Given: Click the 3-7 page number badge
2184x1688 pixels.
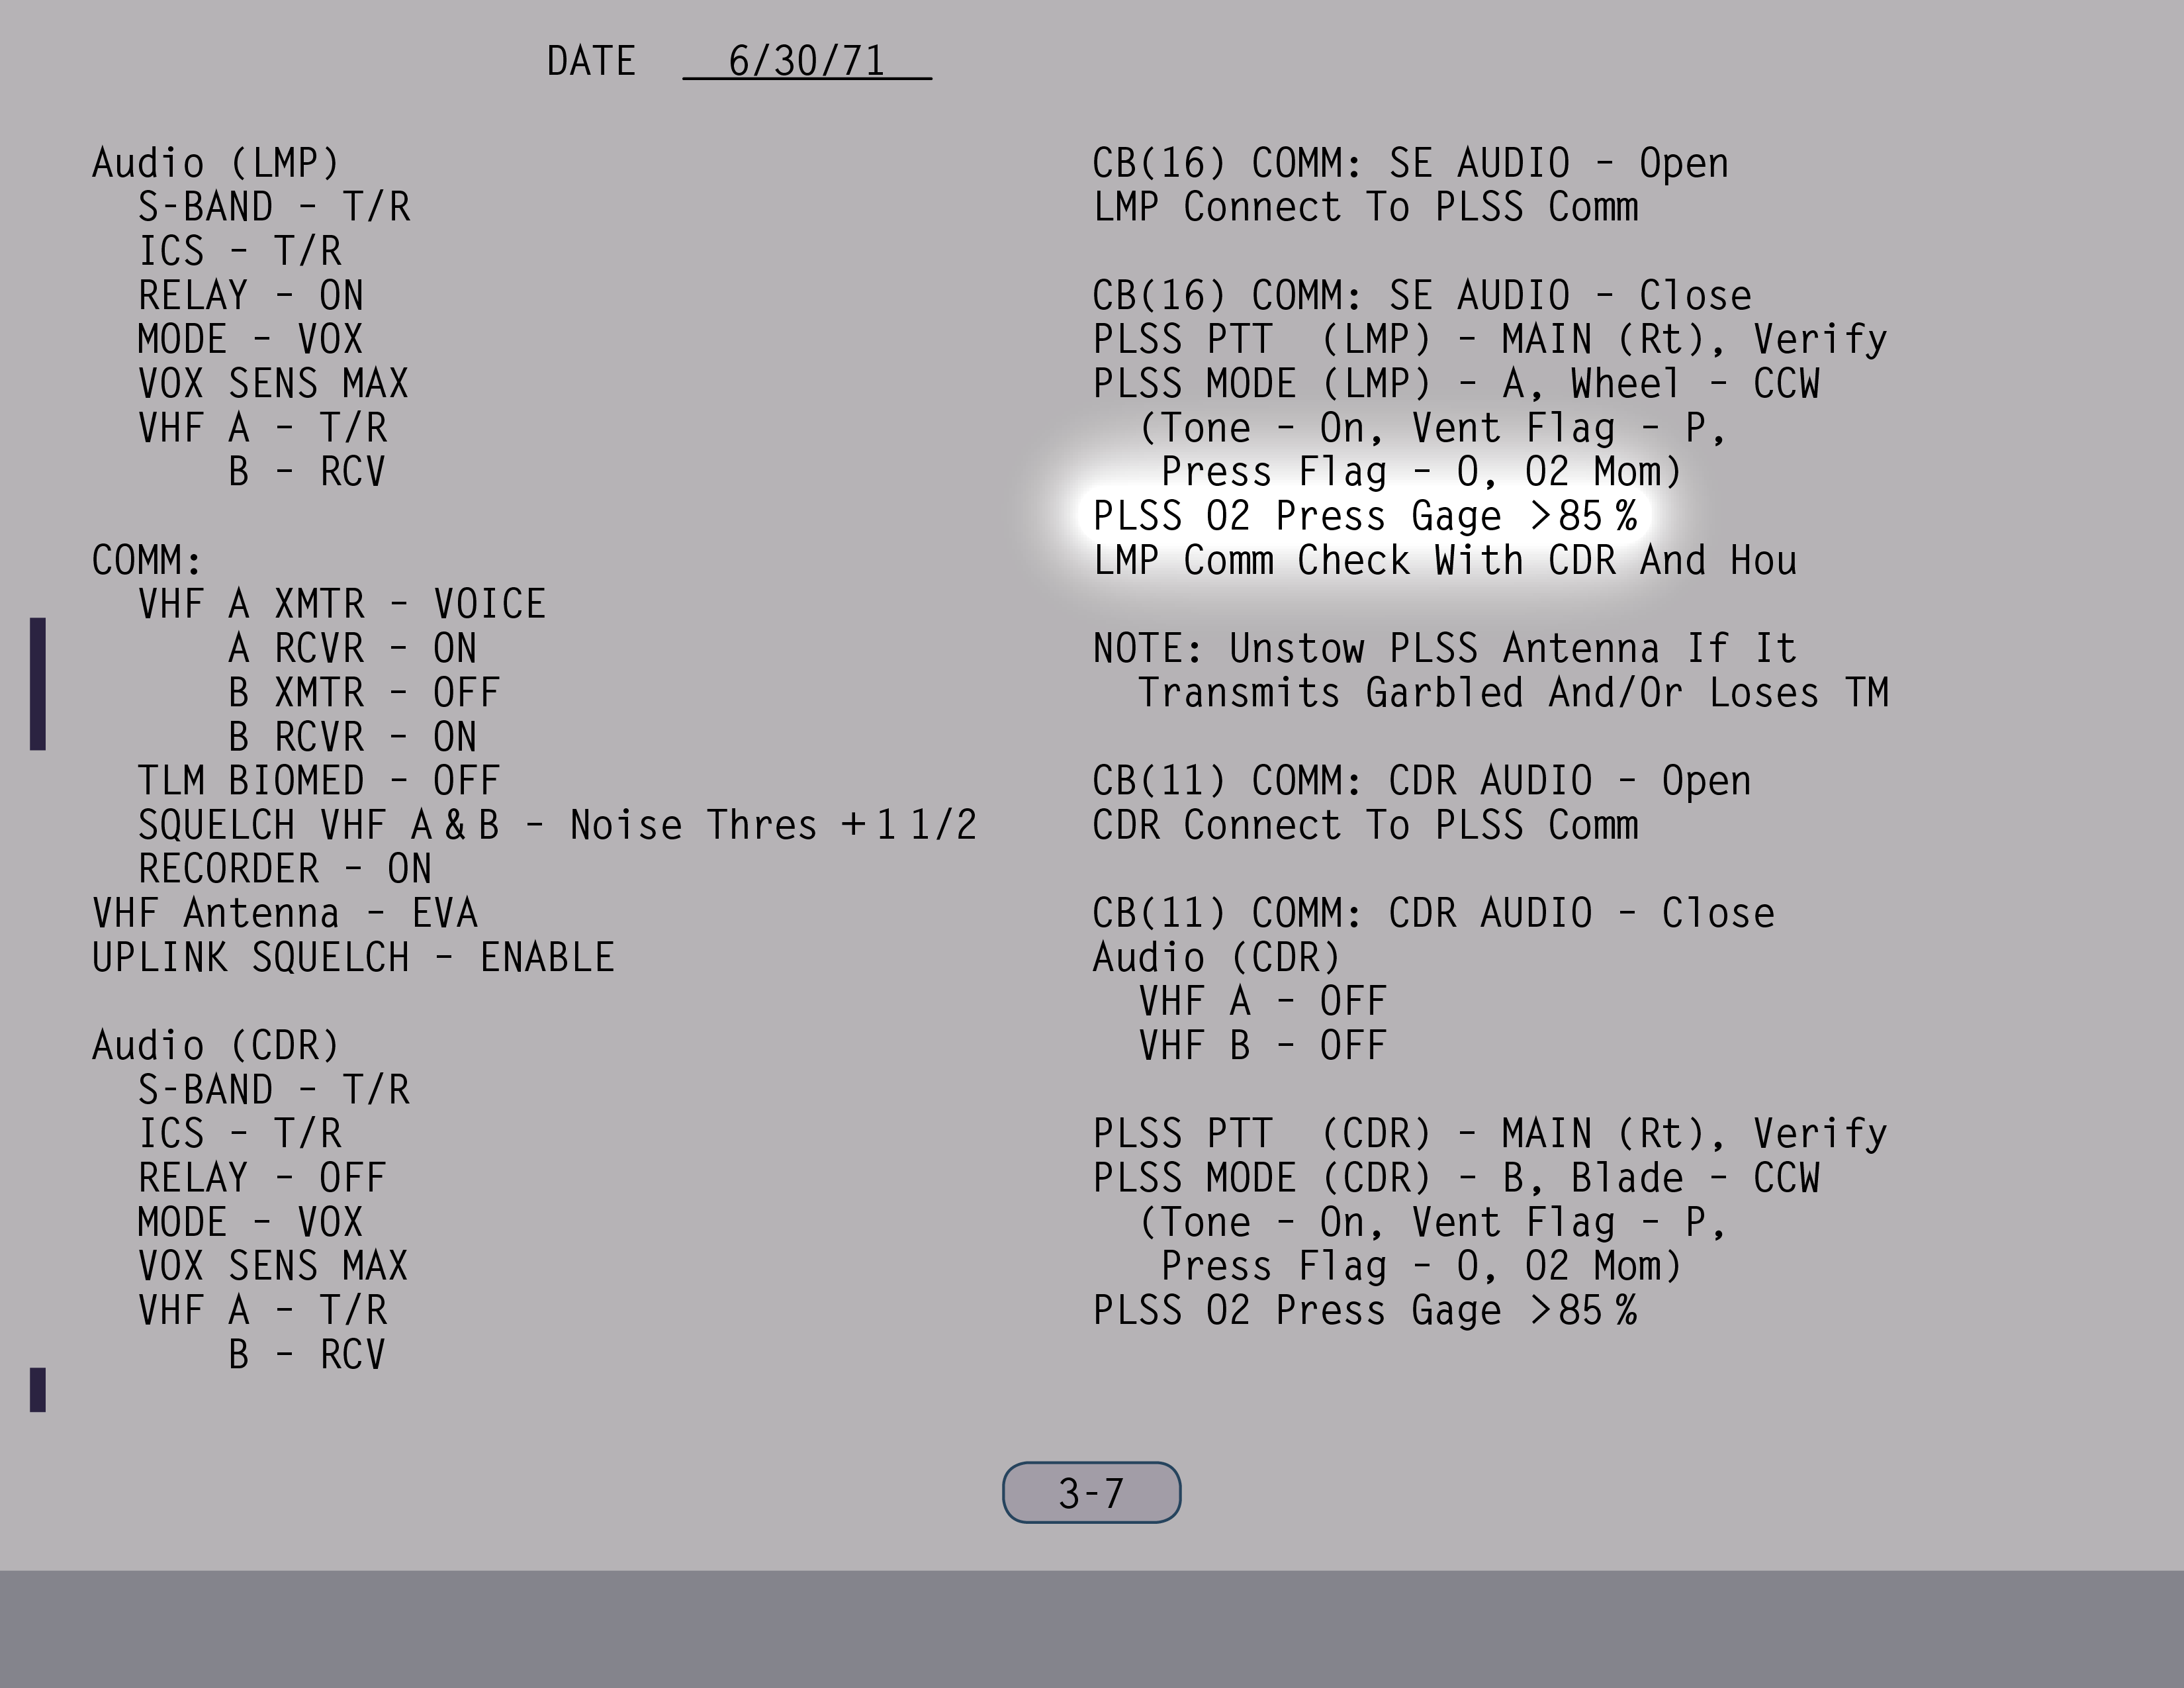Looking at the screenshot, I should point(1091,1492).
